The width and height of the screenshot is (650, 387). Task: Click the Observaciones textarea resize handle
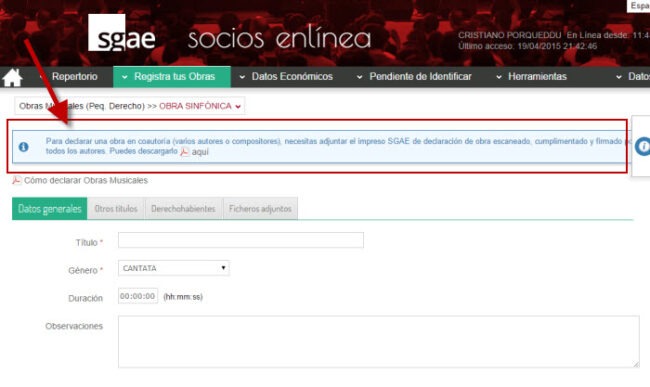coord(635,364)
